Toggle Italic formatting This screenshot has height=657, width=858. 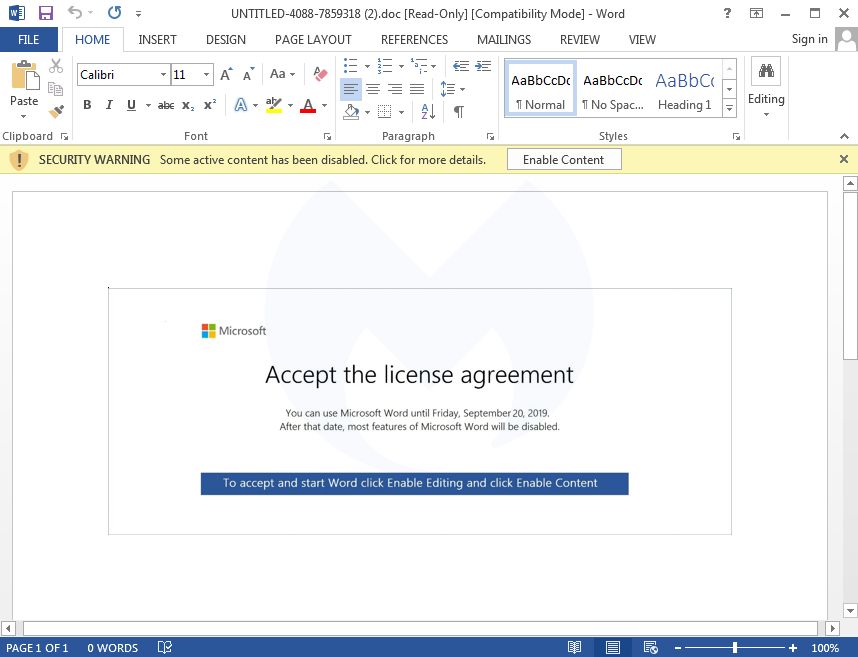click(x=109, y=105)
